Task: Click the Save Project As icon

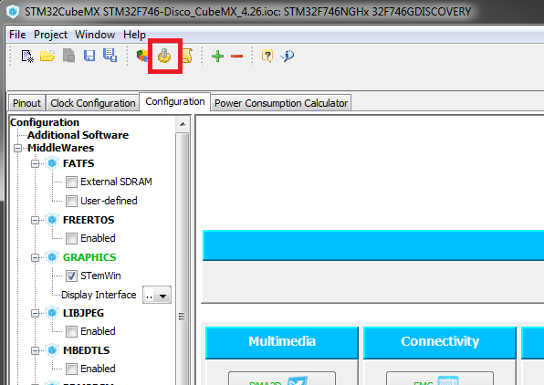Action: 110,55
